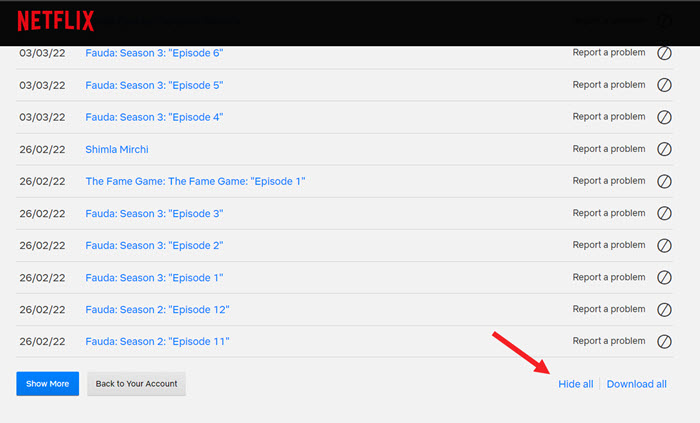
Task: Open Fauda Season 2 Episode 12 title link
Action: 157,310
